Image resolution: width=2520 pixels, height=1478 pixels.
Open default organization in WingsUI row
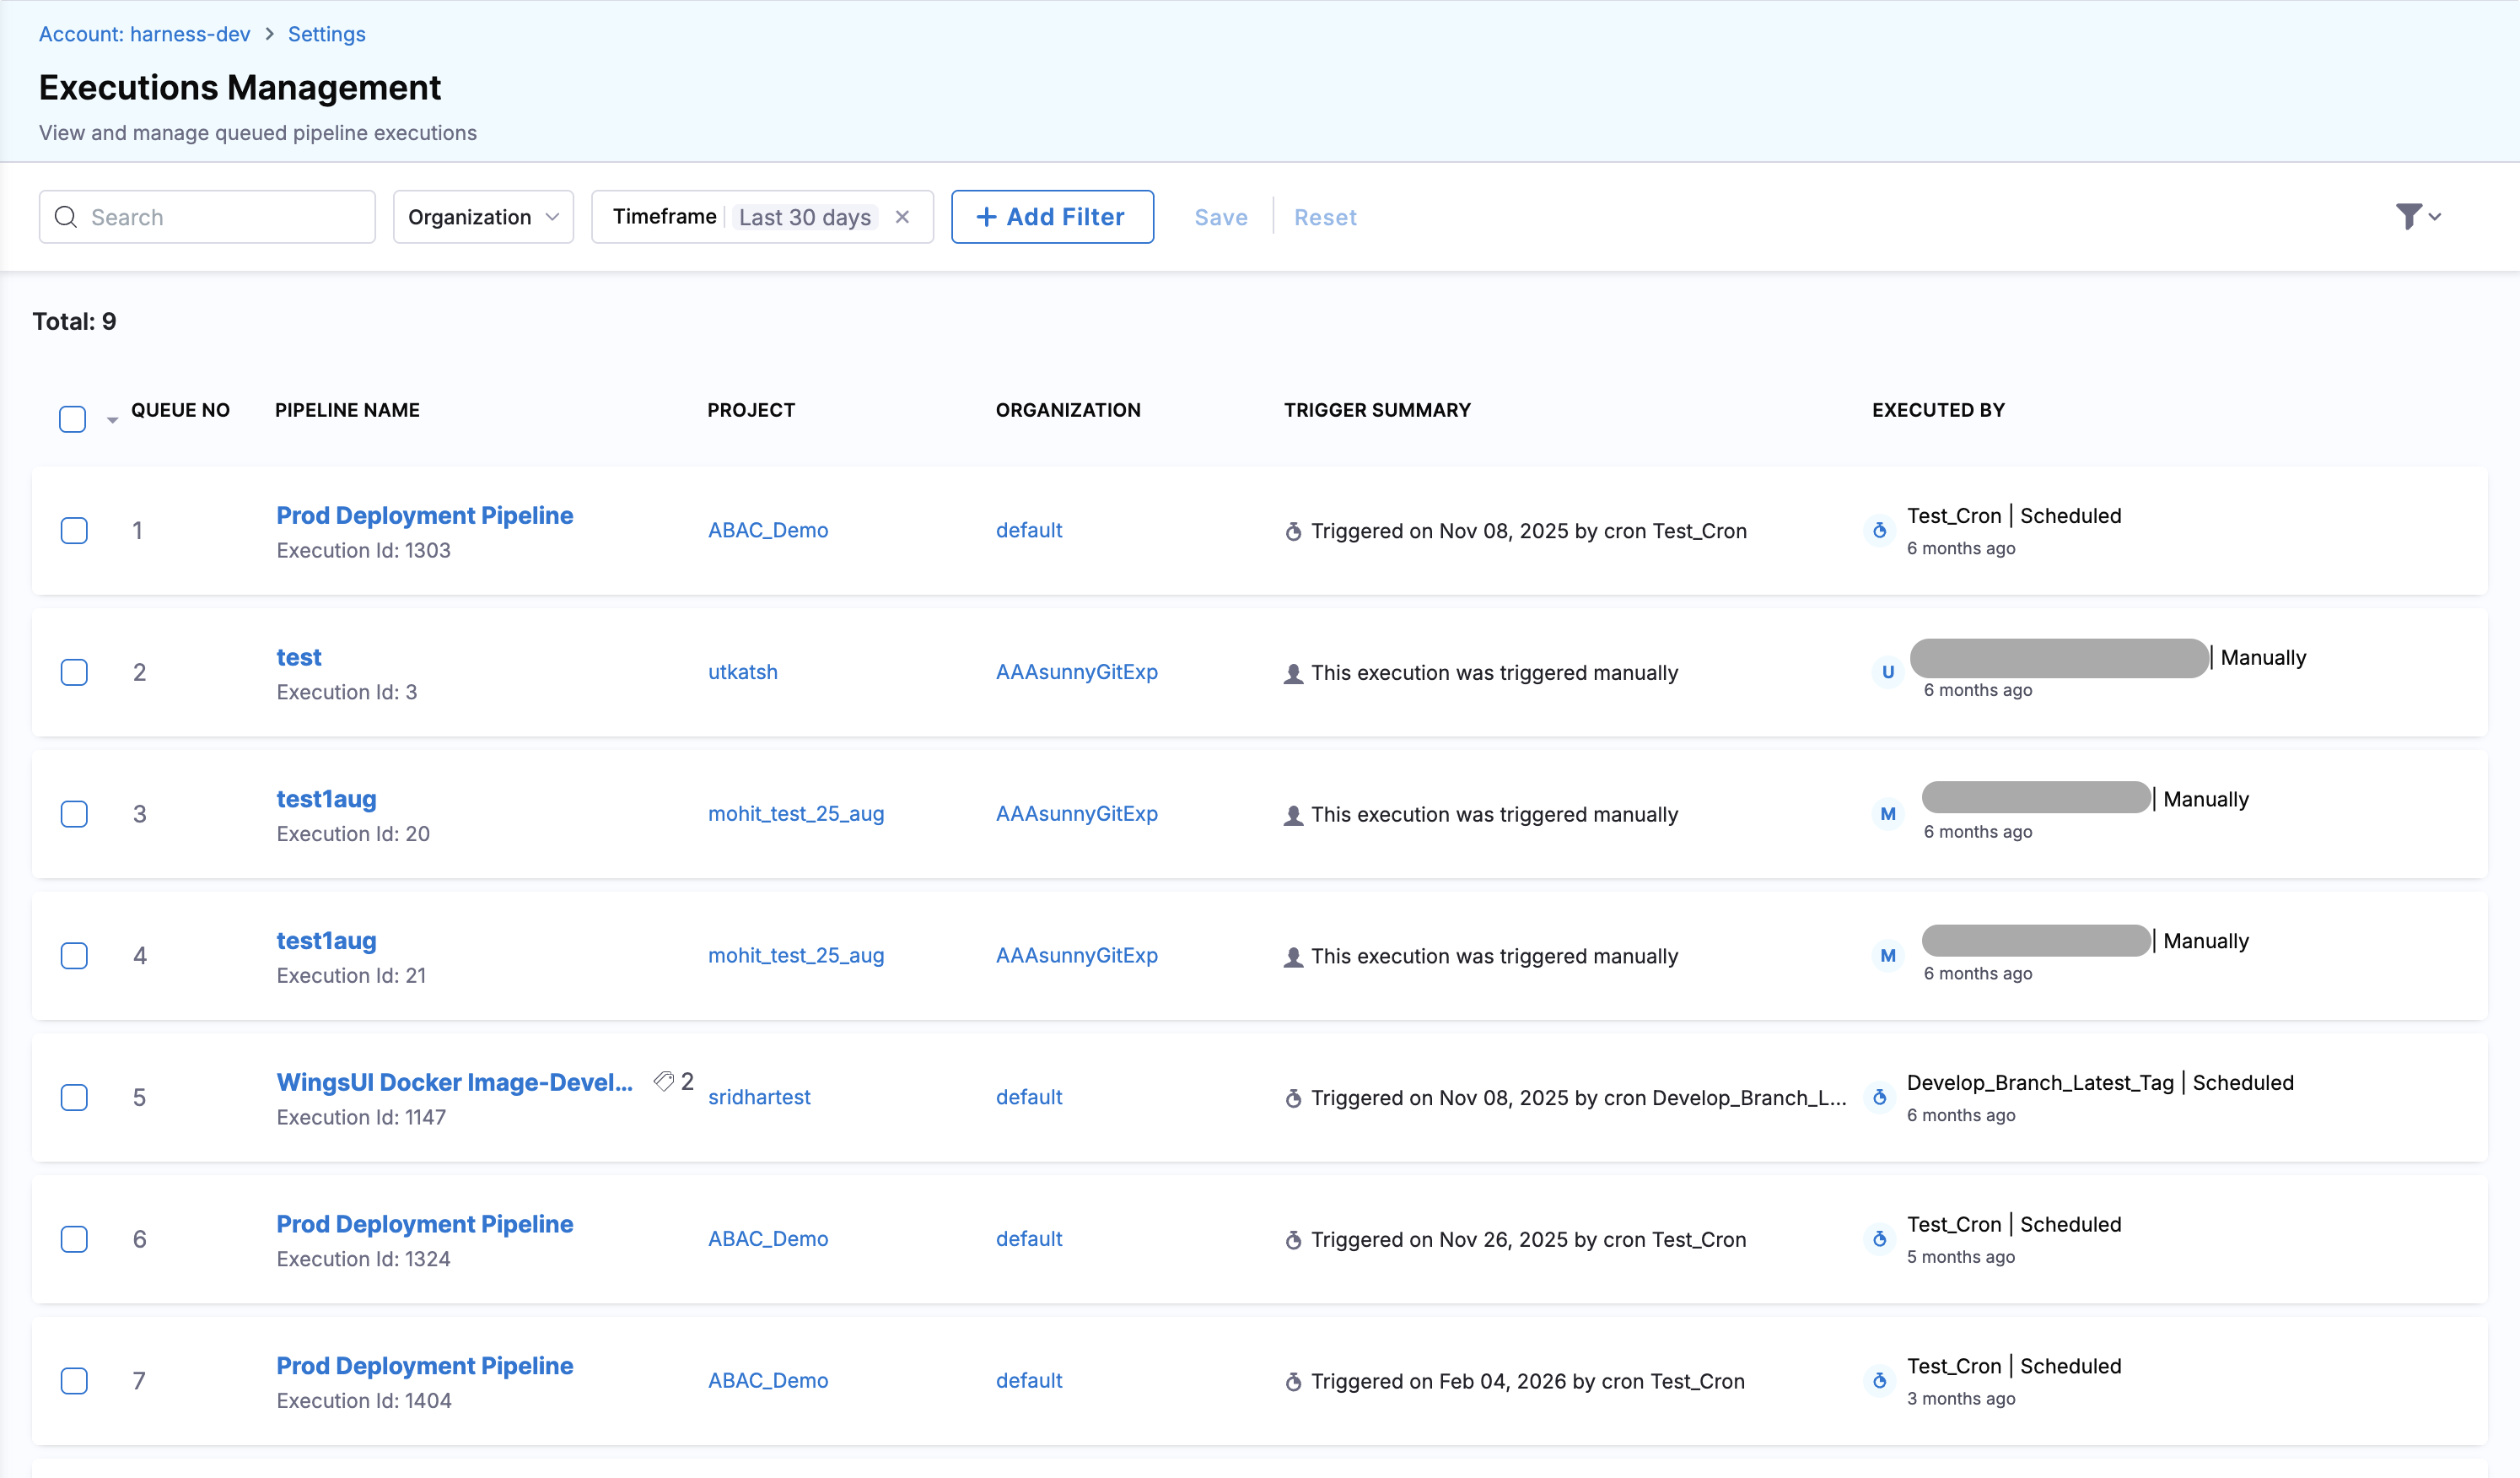coord(1029,1097)
